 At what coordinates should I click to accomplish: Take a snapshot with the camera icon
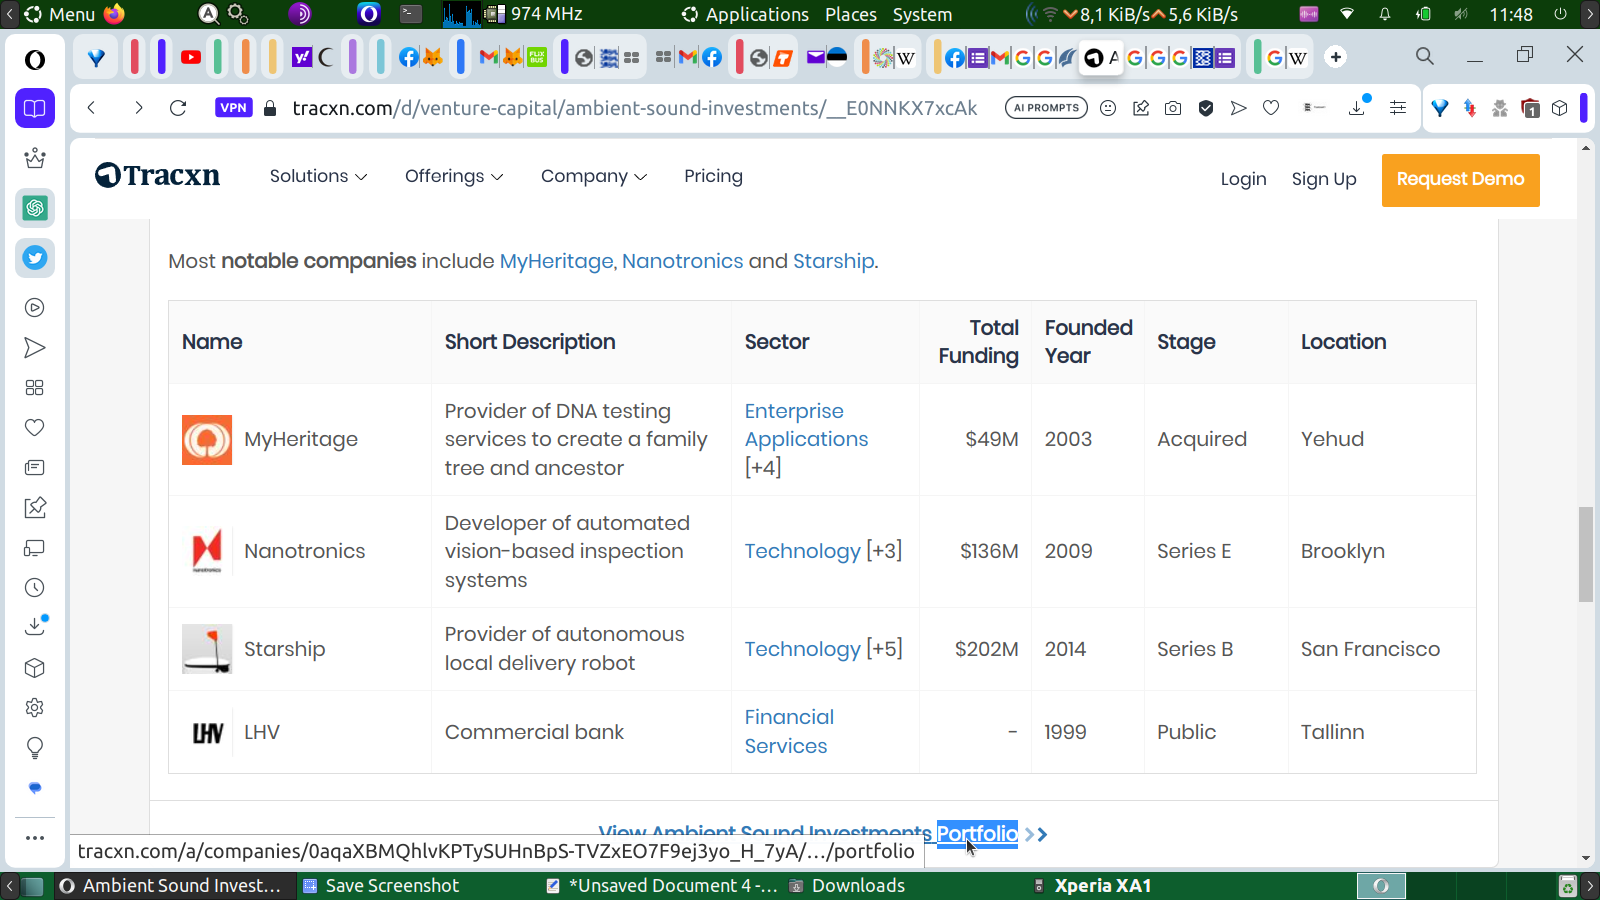[1173, 108]
